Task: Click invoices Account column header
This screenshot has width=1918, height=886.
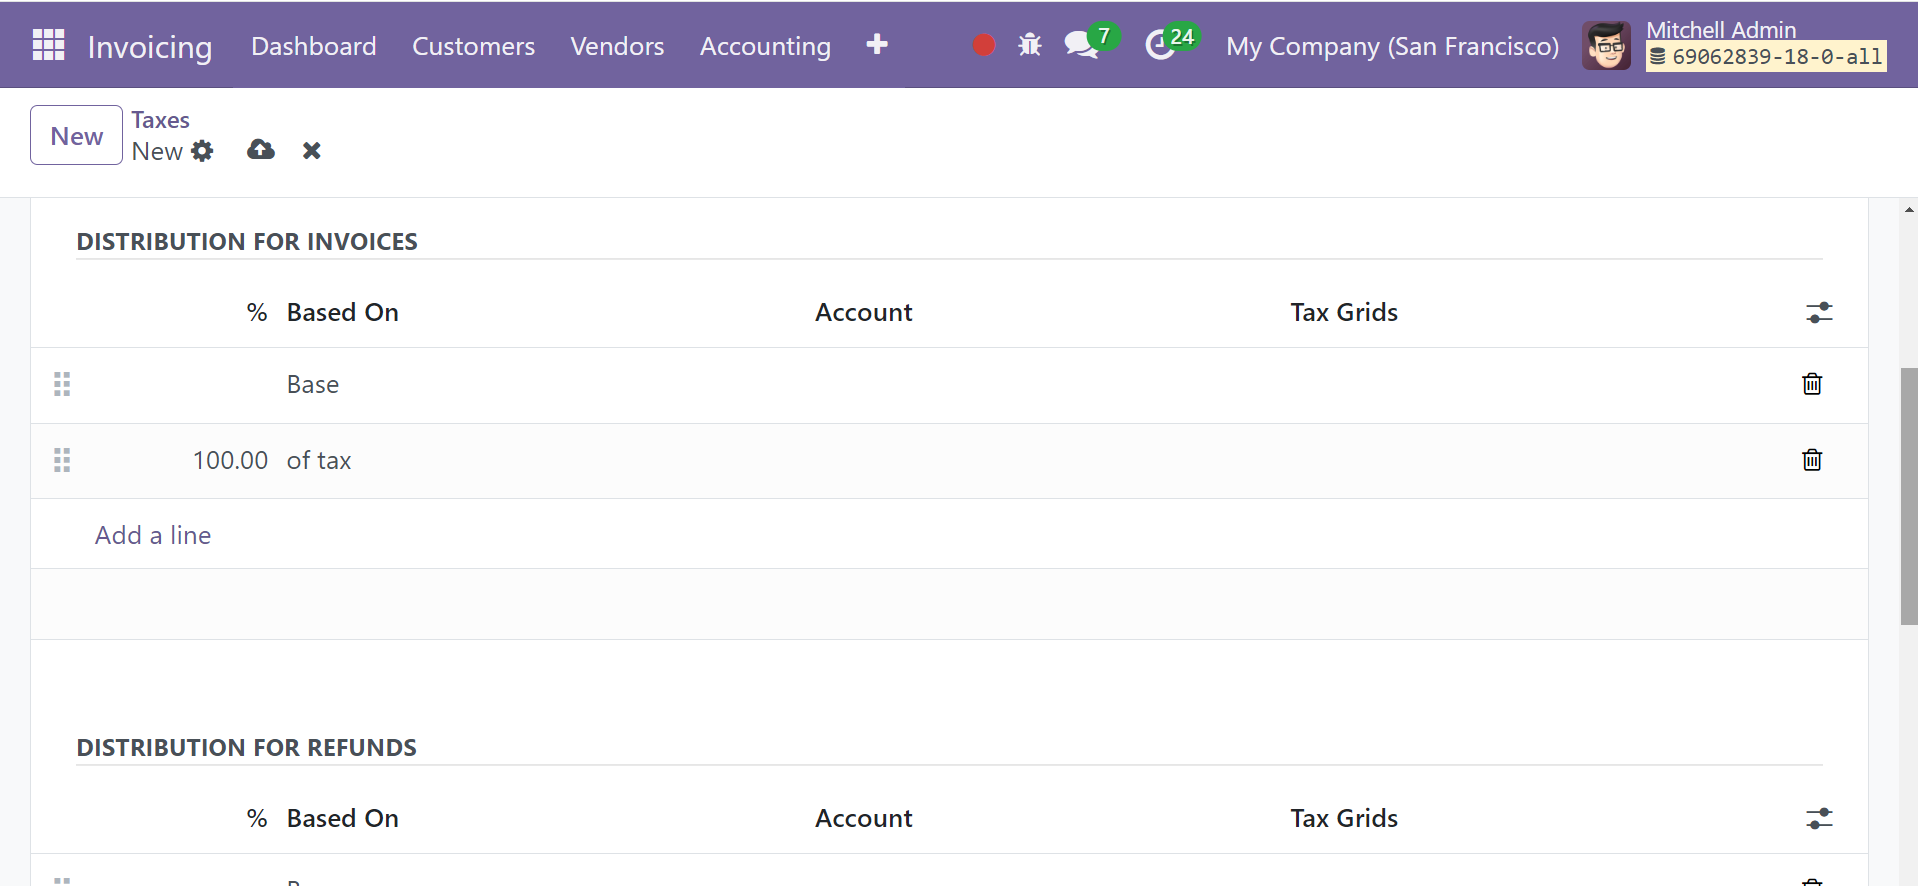Action: pyautogui.click(x=863, y=313)
